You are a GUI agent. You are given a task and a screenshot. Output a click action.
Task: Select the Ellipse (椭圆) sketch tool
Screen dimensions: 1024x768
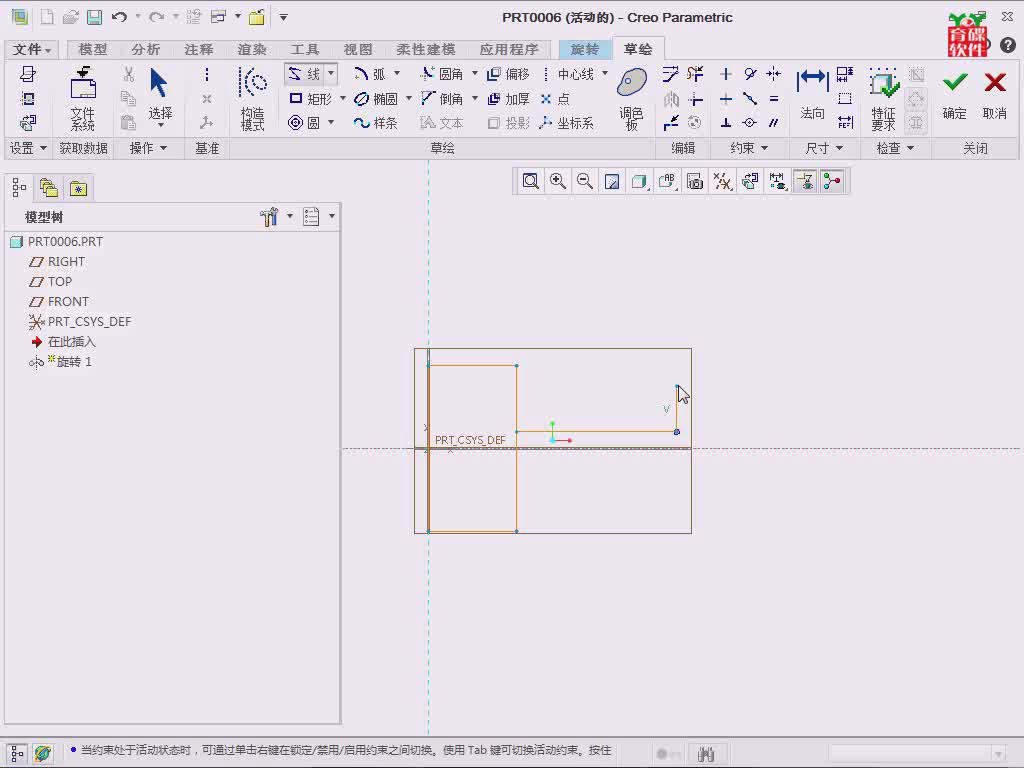(376, 99)
